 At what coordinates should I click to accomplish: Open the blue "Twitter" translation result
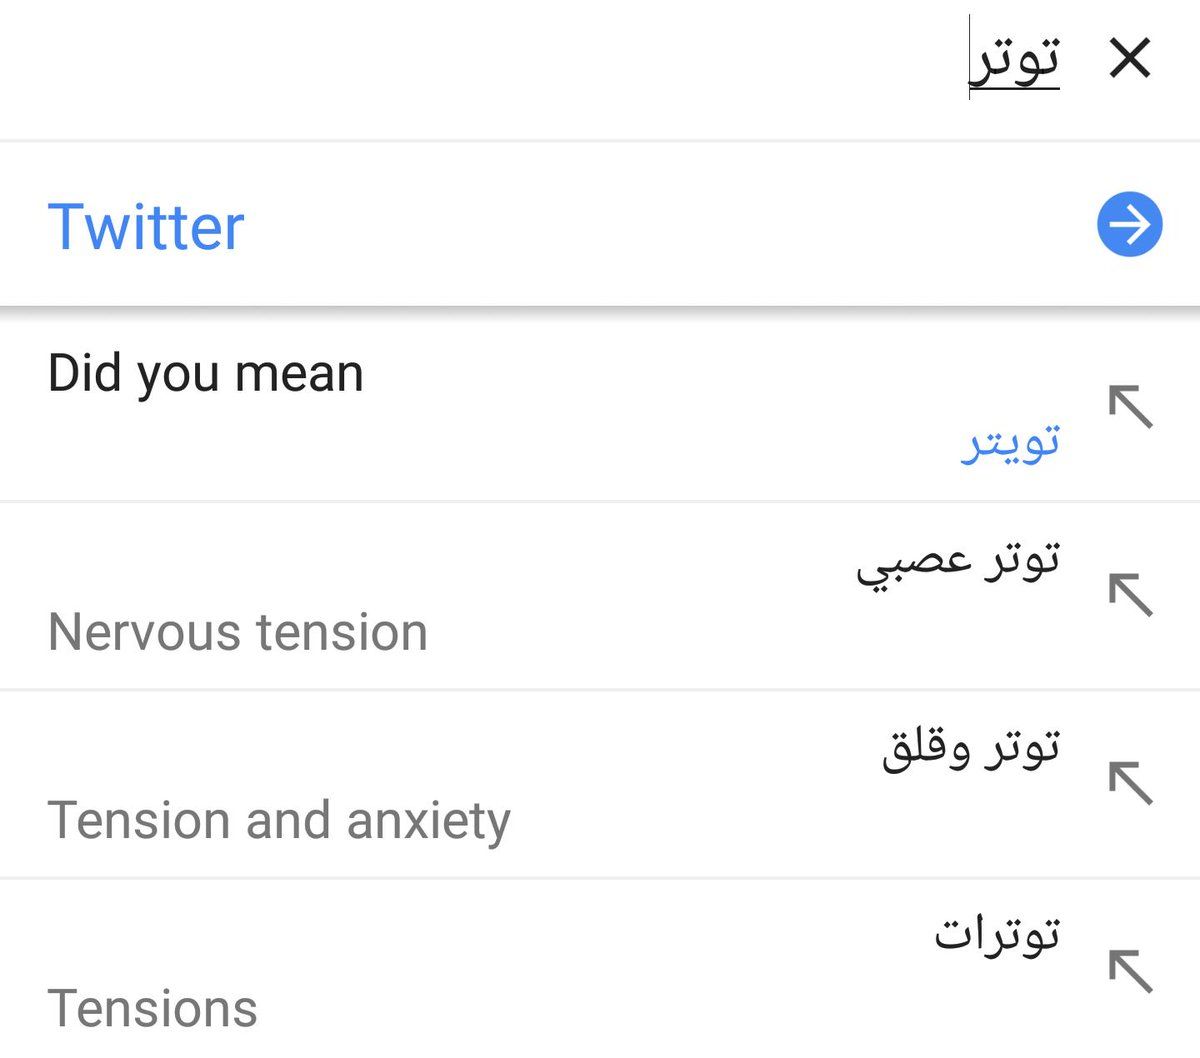pyautogui.click(x=146, y=226)
